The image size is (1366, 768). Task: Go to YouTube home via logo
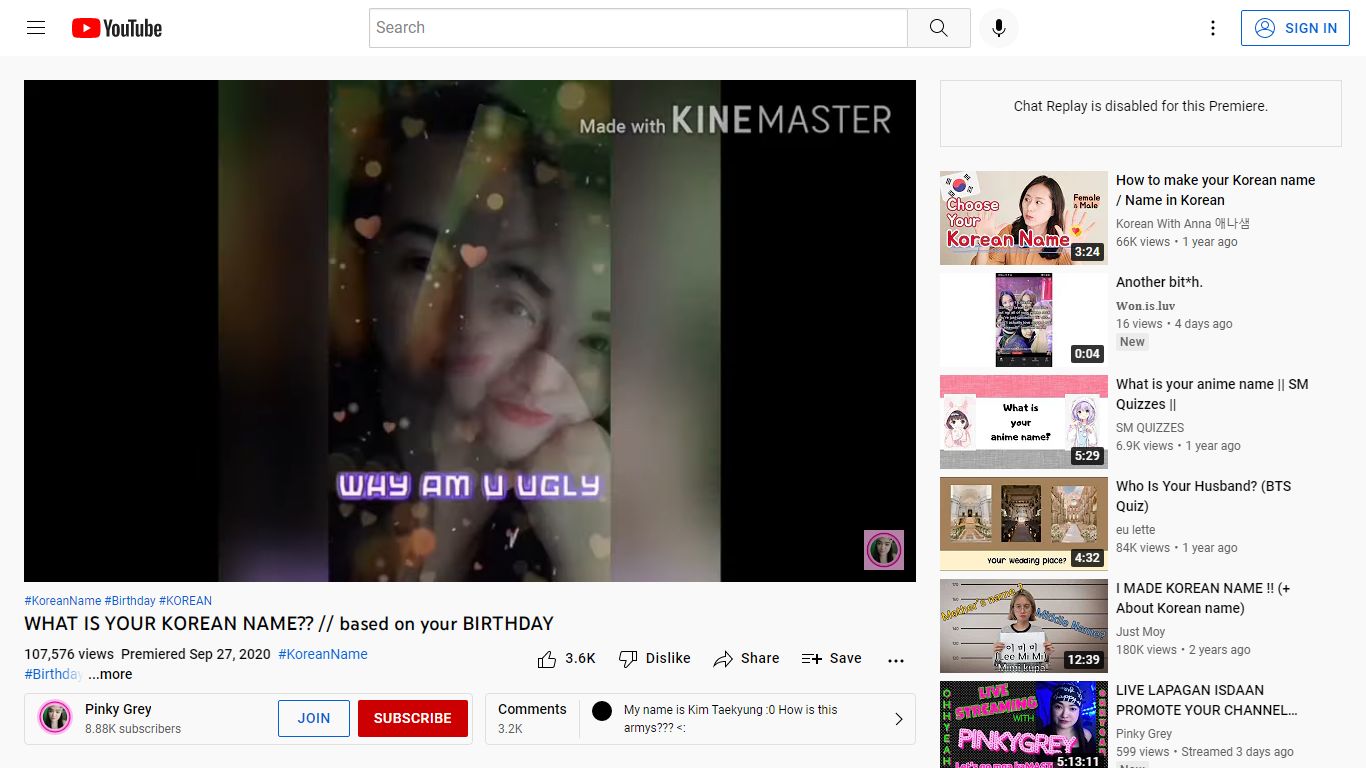click(117, 28)
